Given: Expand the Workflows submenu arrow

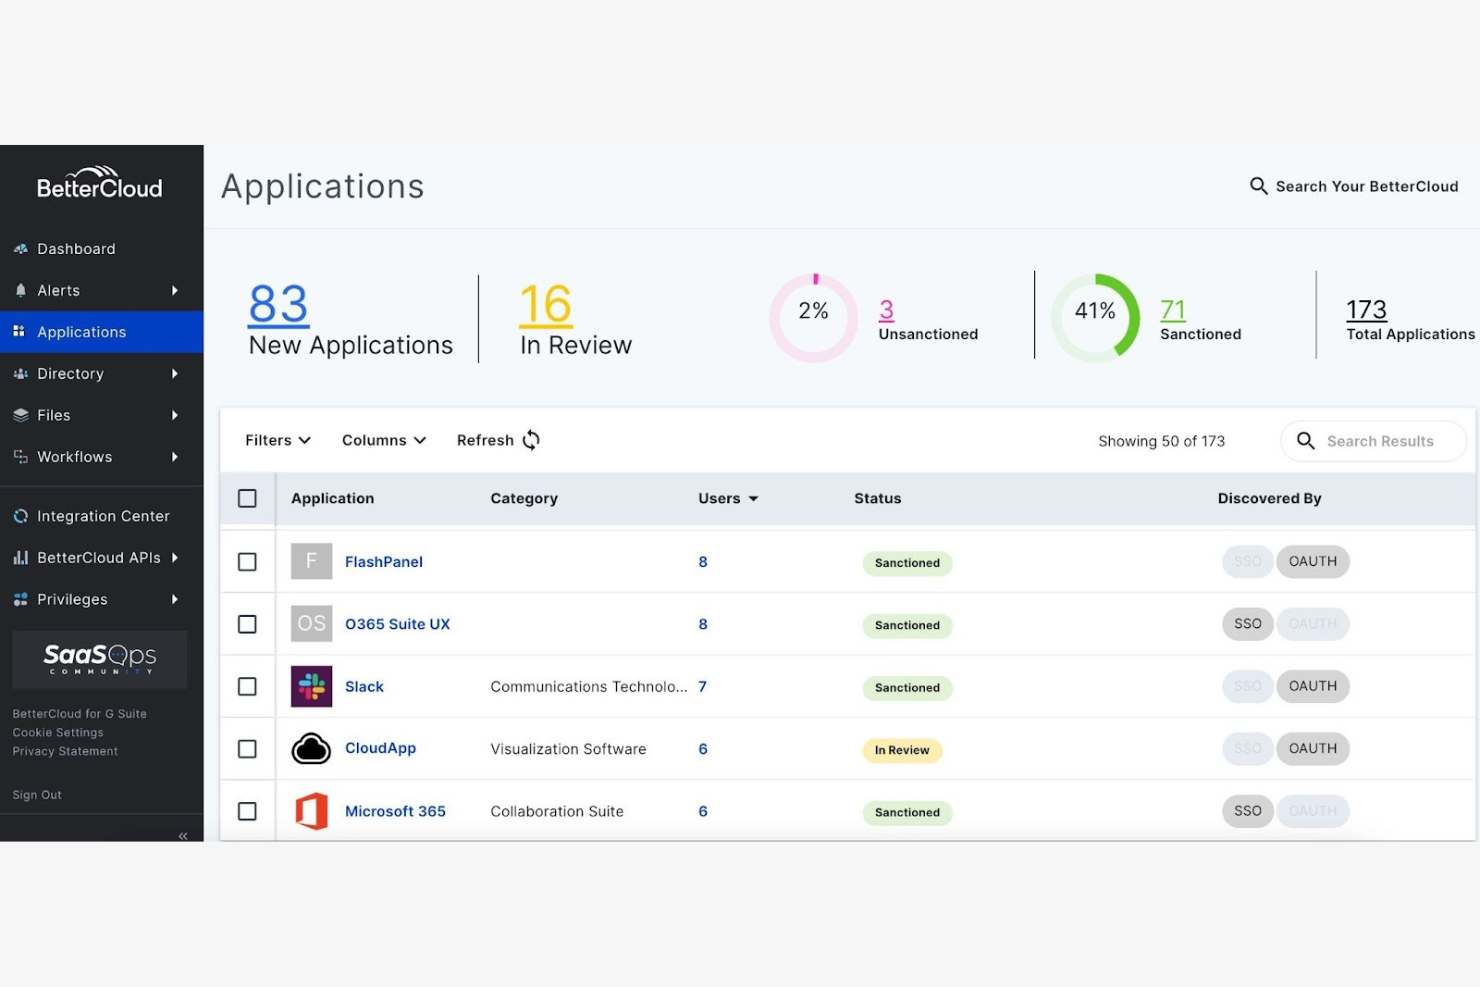Looking at the screenshot, I should tap(175, 456).
